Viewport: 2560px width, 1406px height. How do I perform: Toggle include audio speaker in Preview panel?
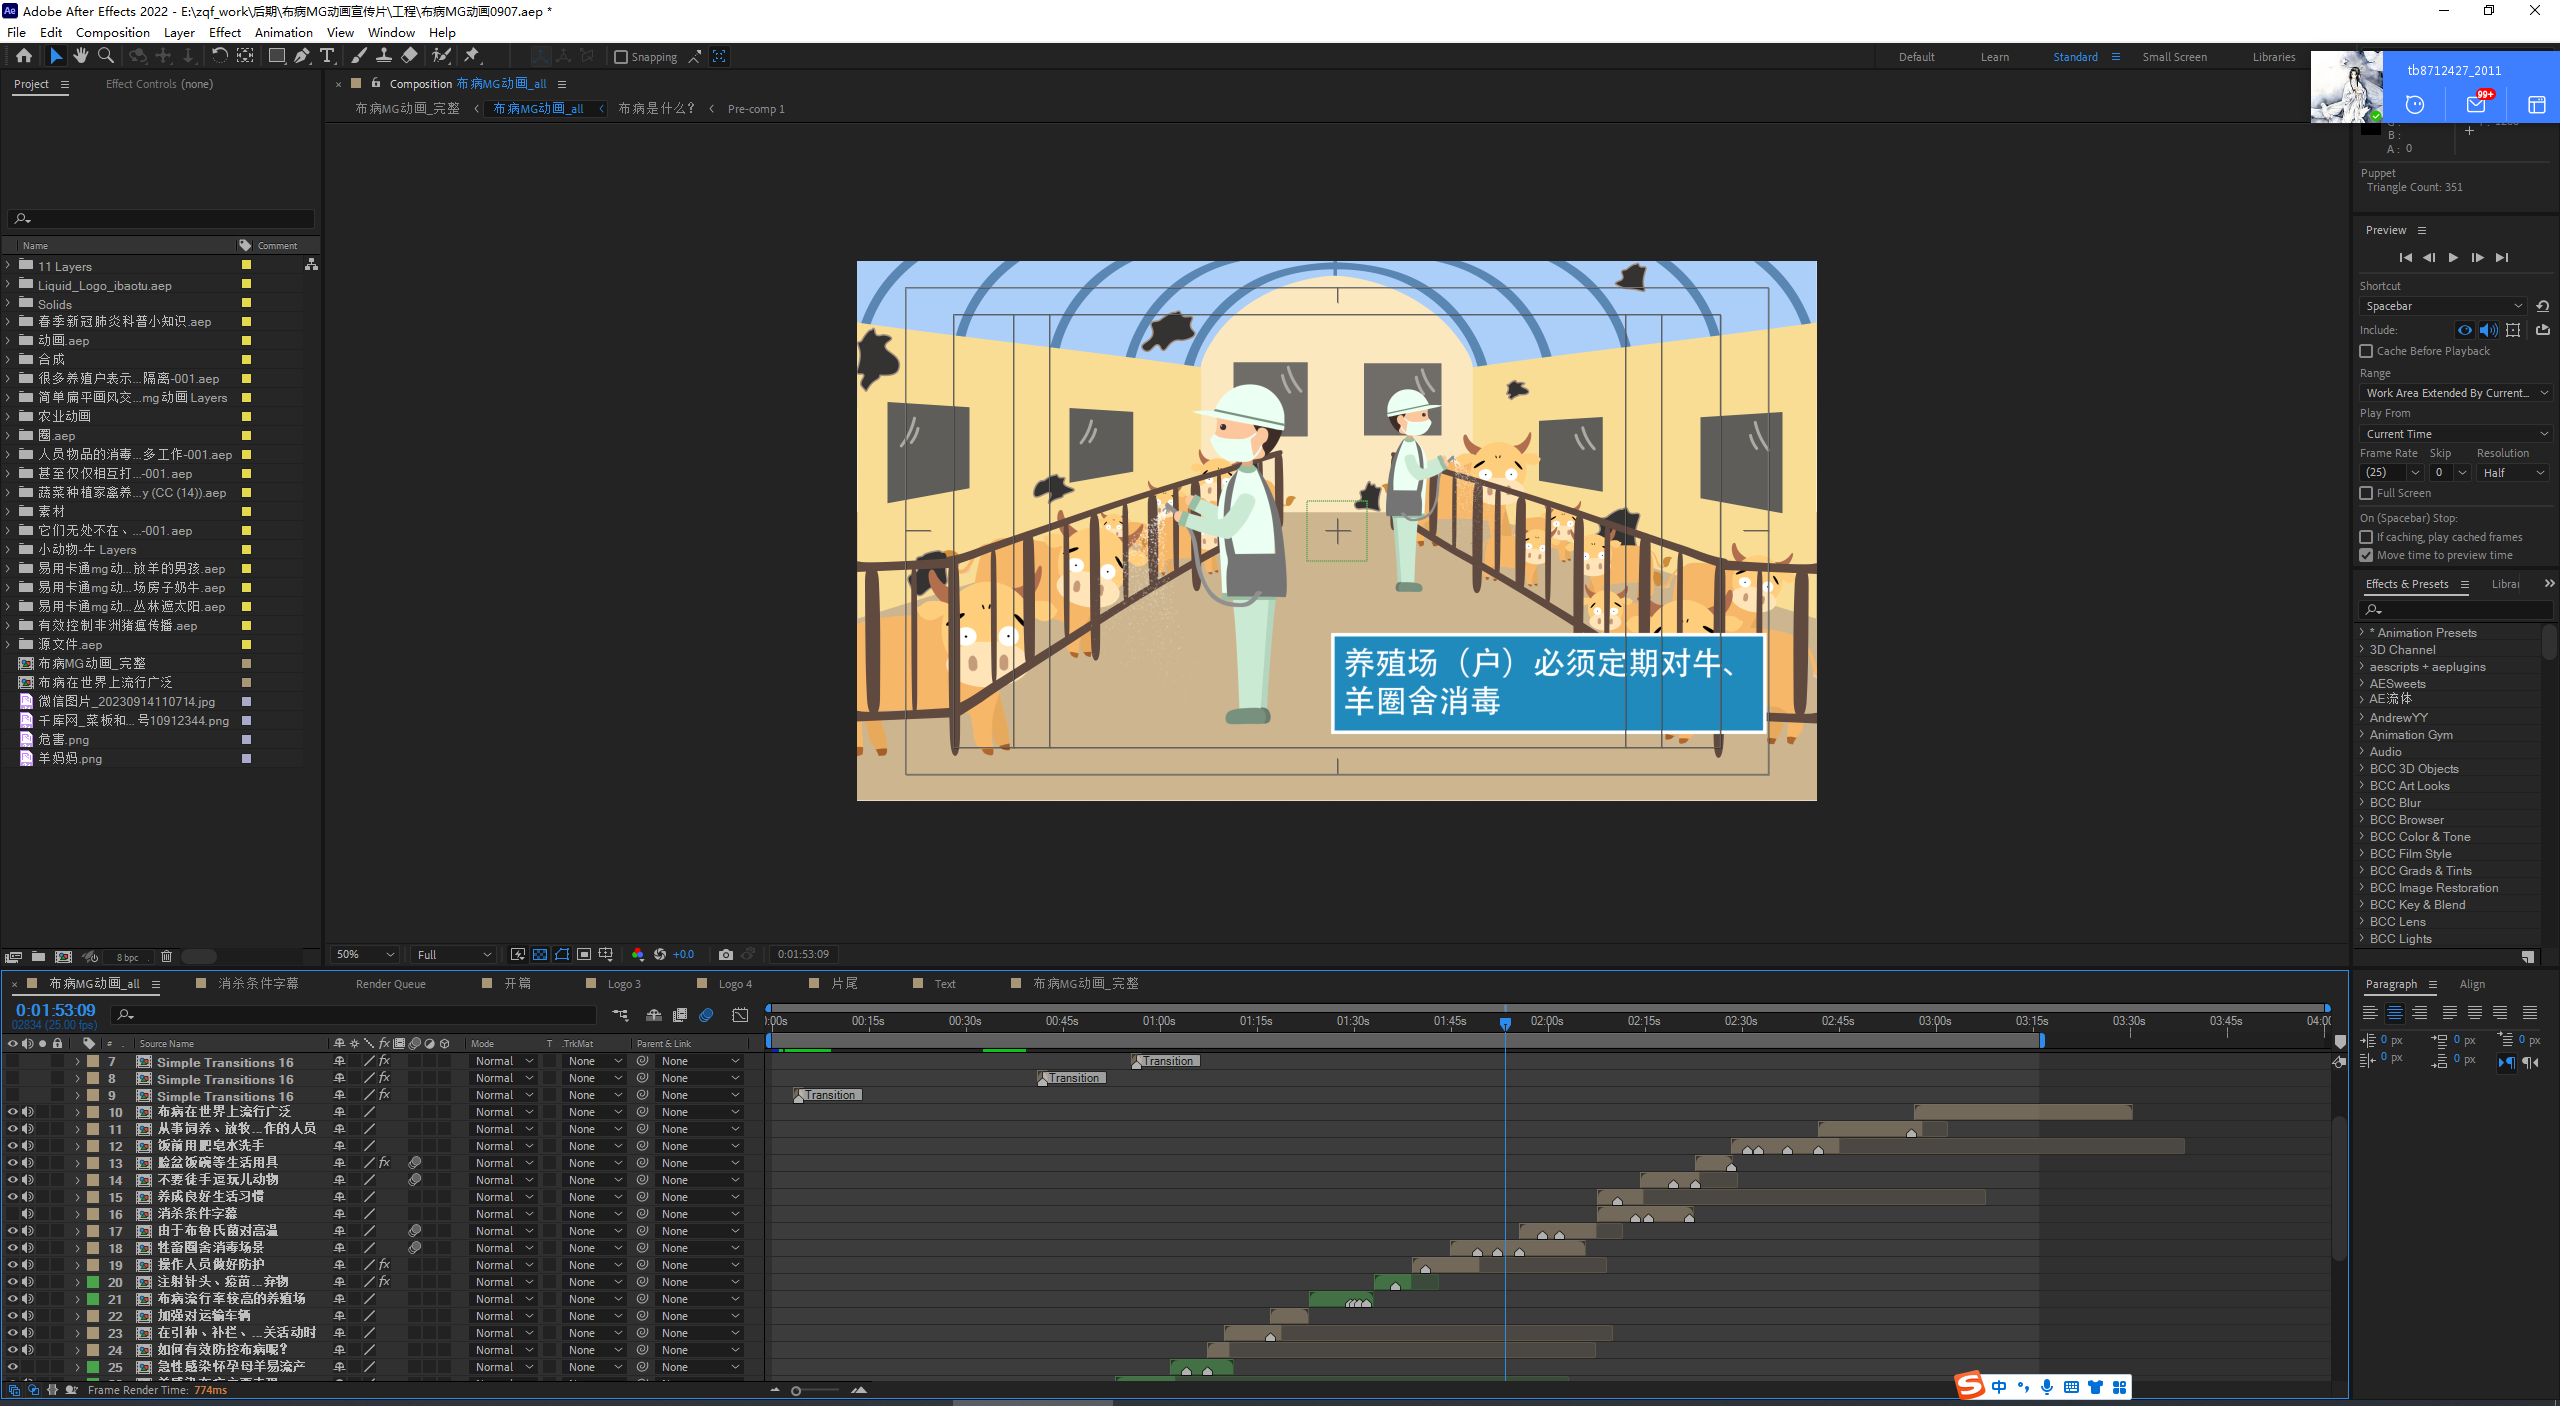(x=2488, y=330)
